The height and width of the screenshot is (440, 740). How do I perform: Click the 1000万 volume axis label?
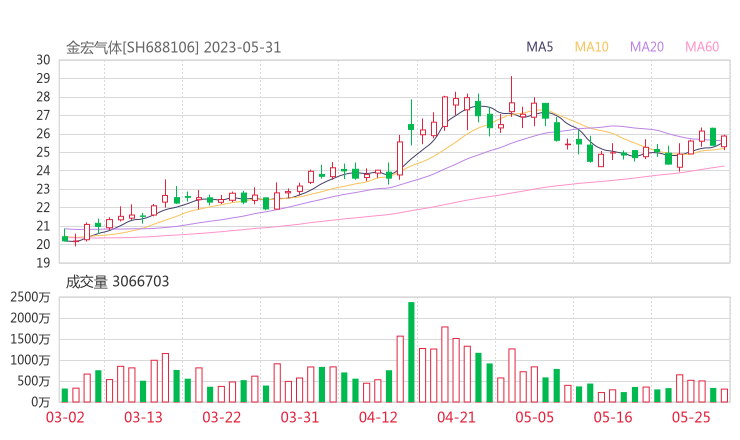click(x=30, y=360)
